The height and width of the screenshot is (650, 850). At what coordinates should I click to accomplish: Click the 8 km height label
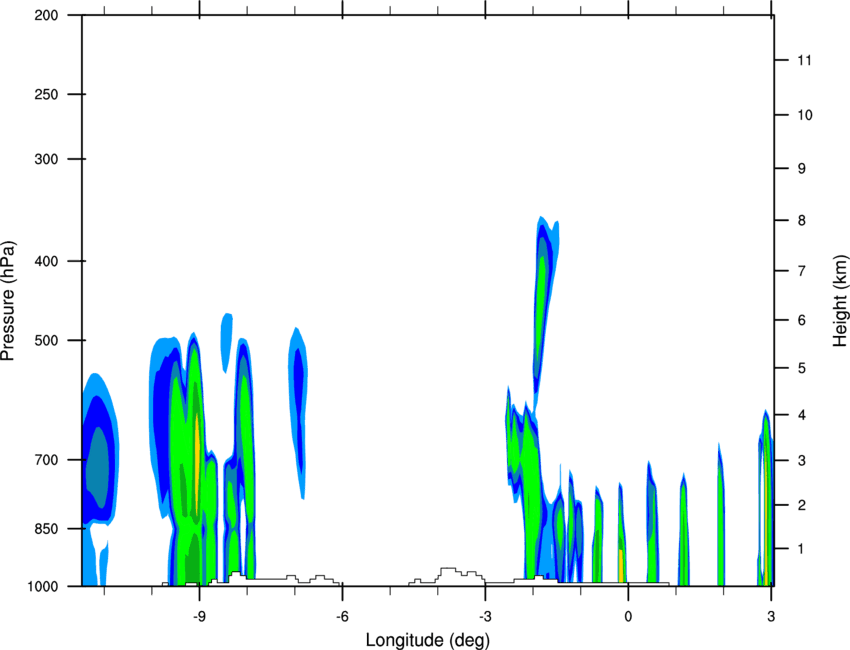(802, 221)
